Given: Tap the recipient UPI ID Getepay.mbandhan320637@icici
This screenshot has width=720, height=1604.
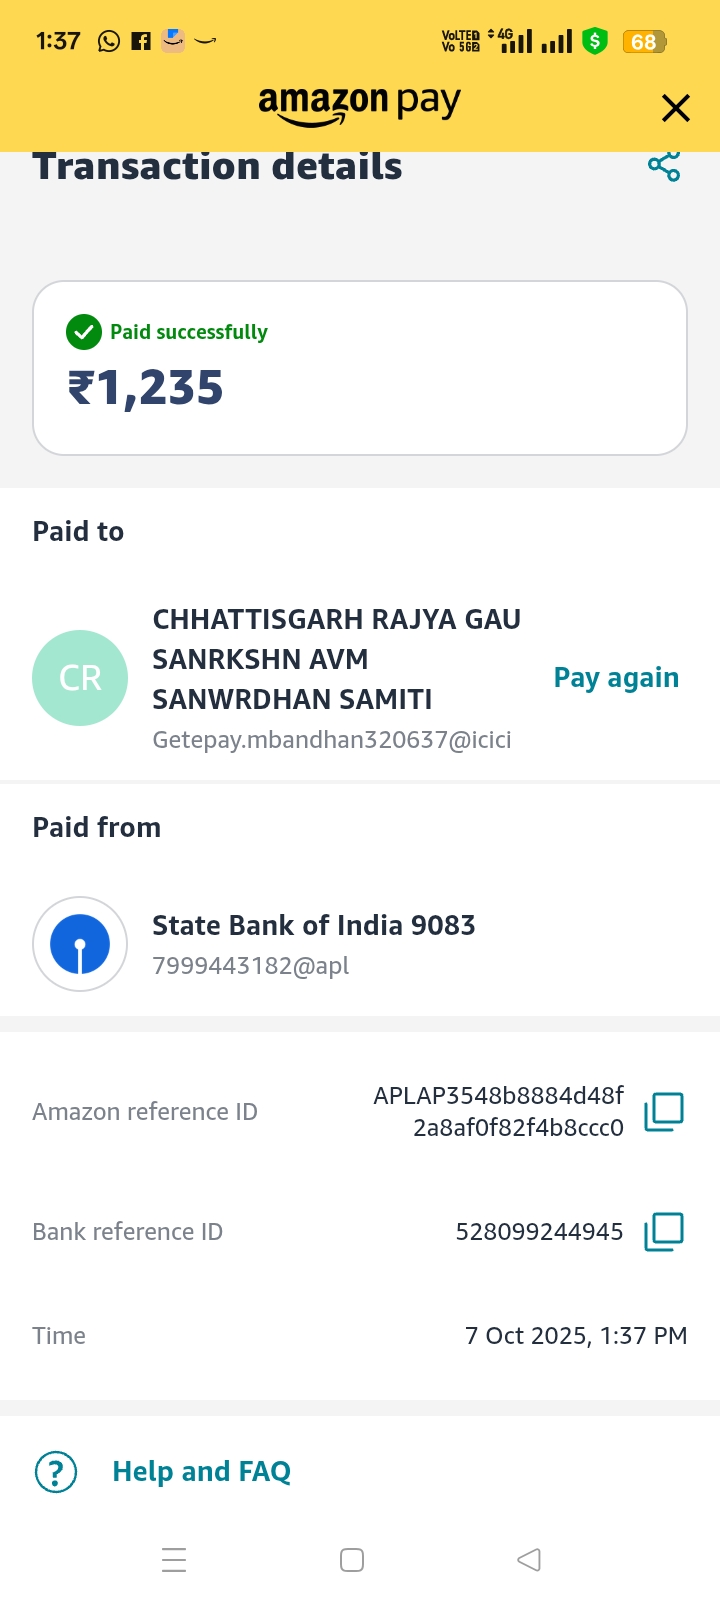Looking at the screenshot, I should (x=331, y=740).
